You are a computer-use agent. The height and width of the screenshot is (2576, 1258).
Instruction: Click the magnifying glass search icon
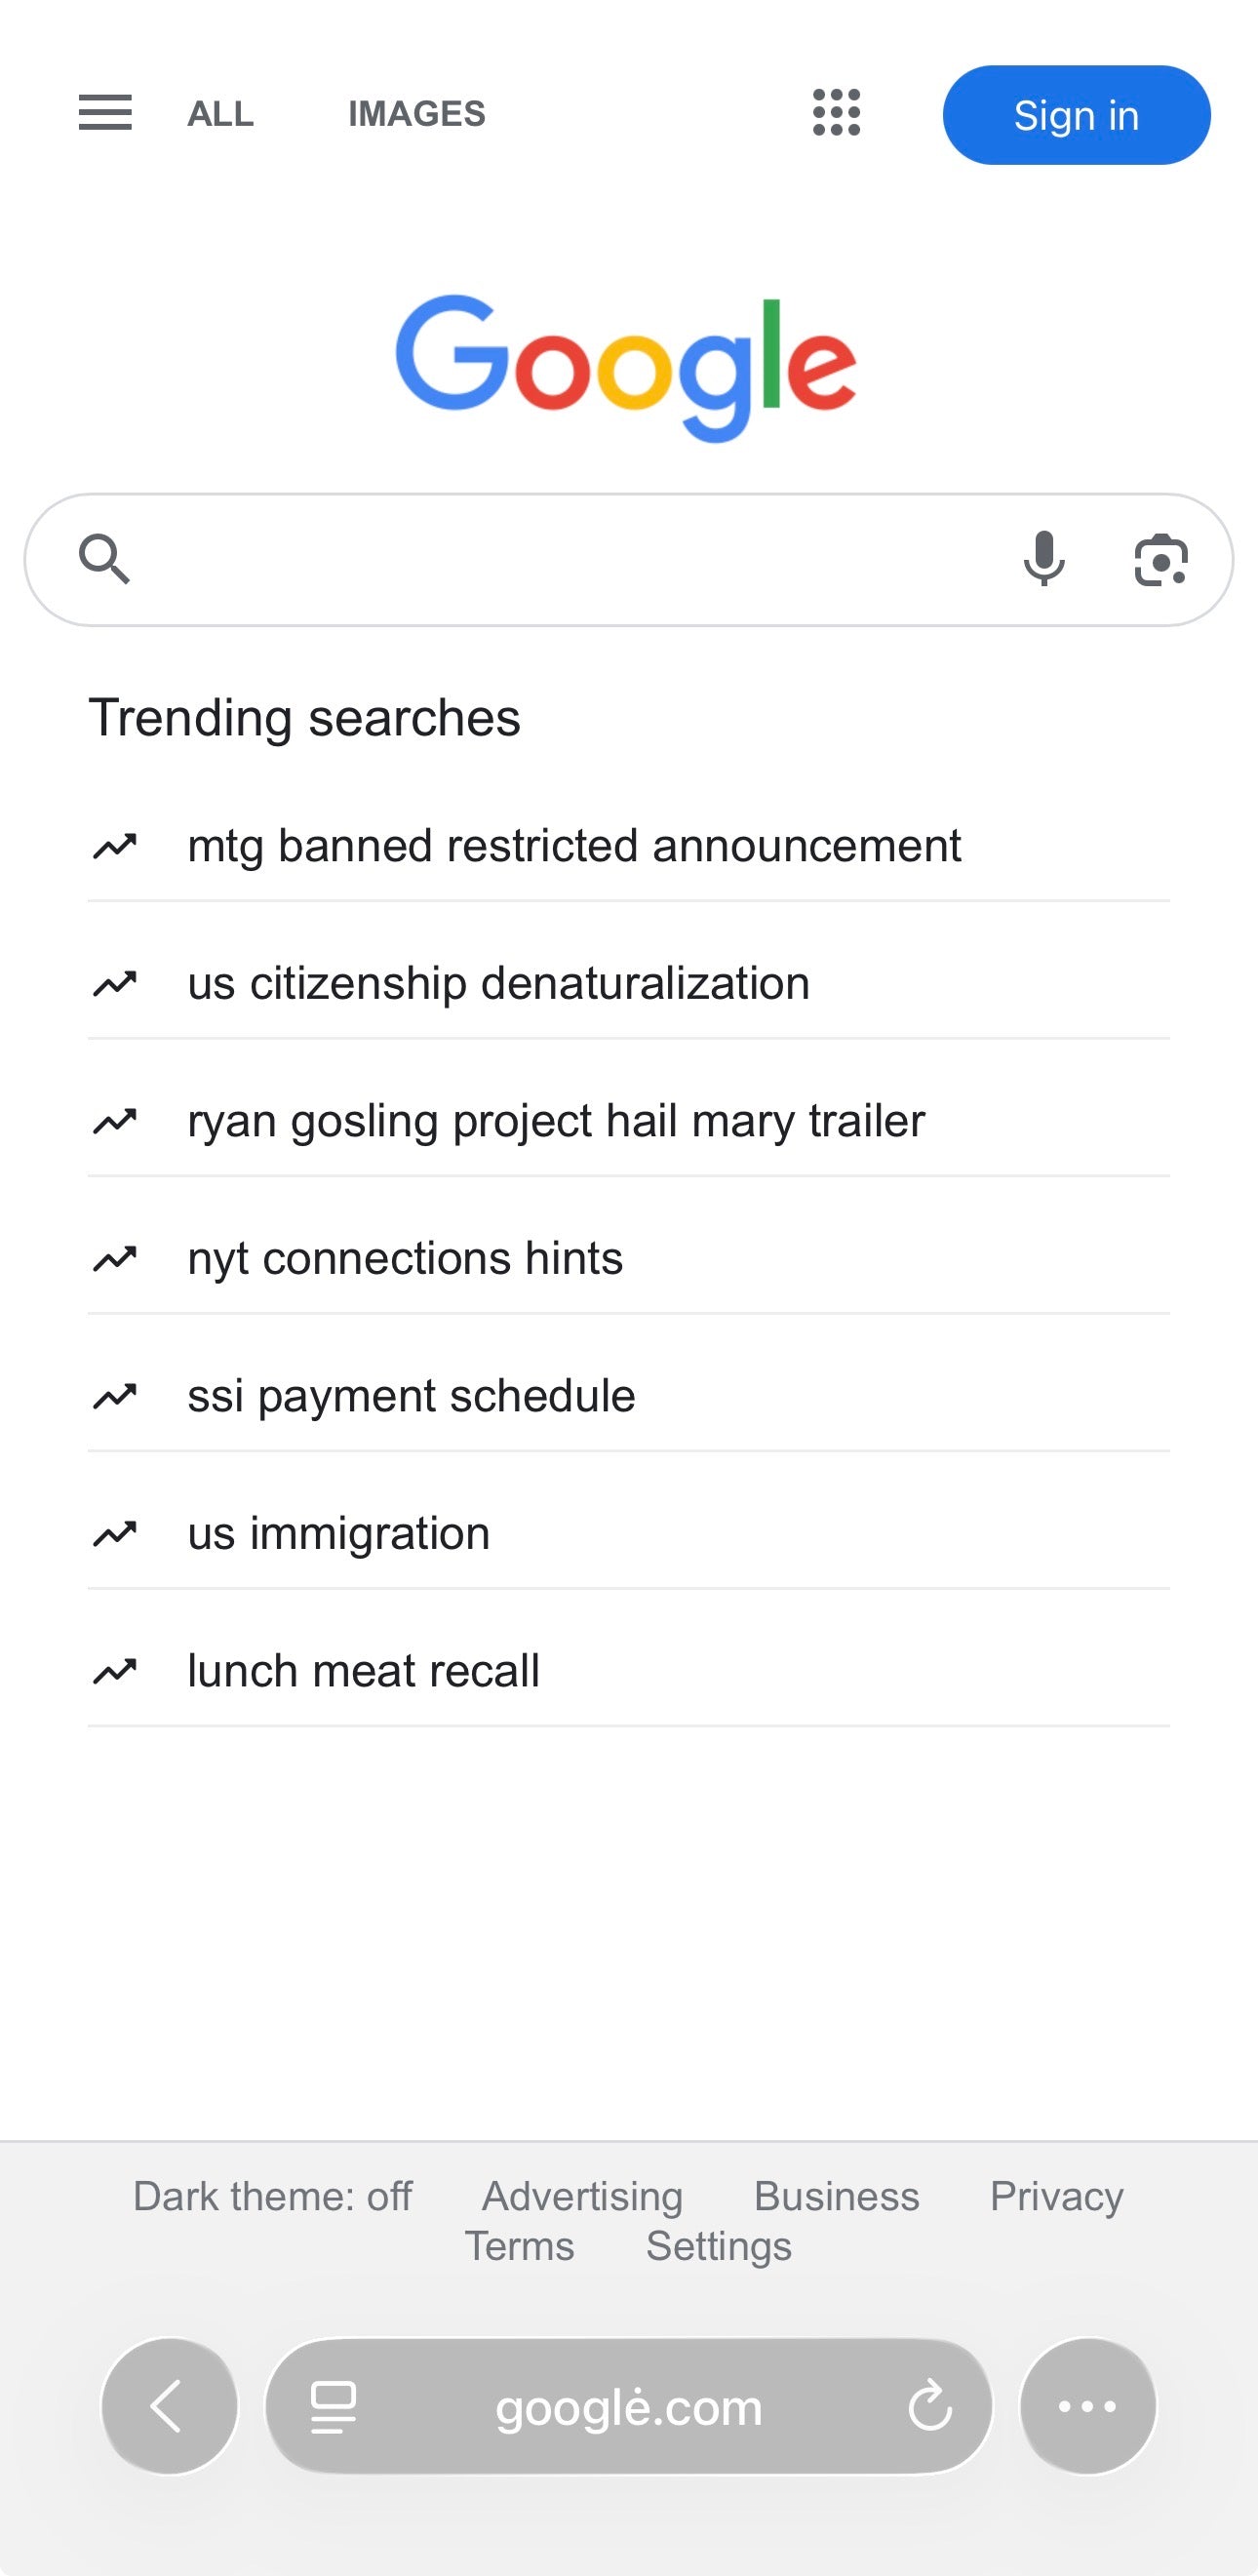click(x=104, y=559)
